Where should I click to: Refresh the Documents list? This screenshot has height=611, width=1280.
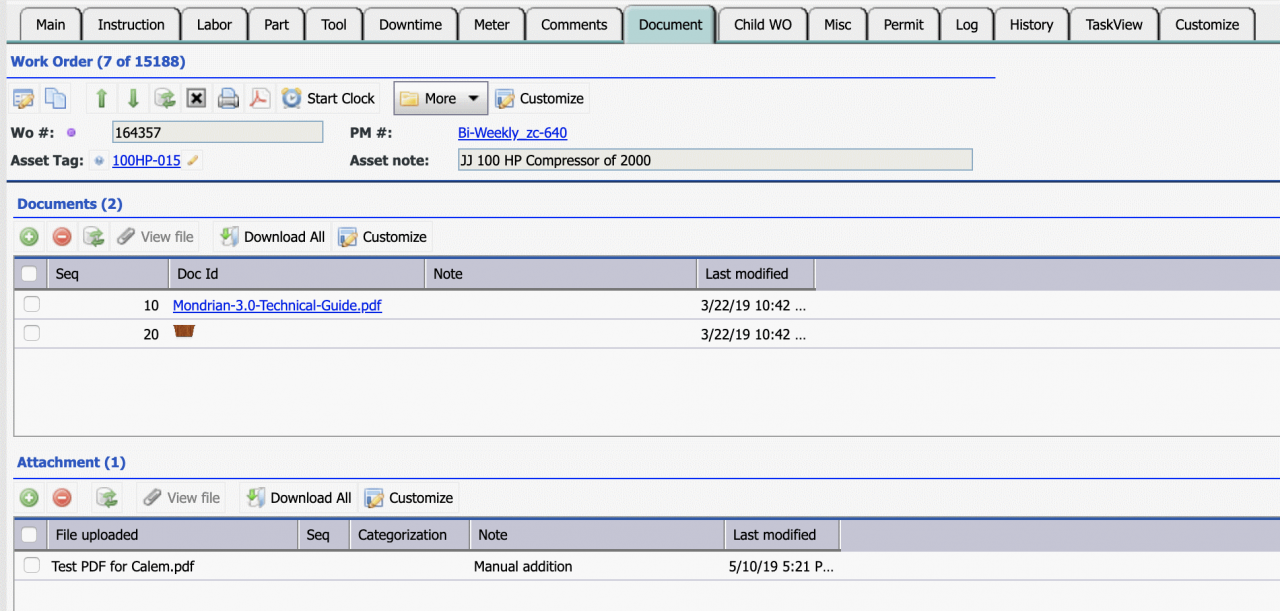[93, 237]
